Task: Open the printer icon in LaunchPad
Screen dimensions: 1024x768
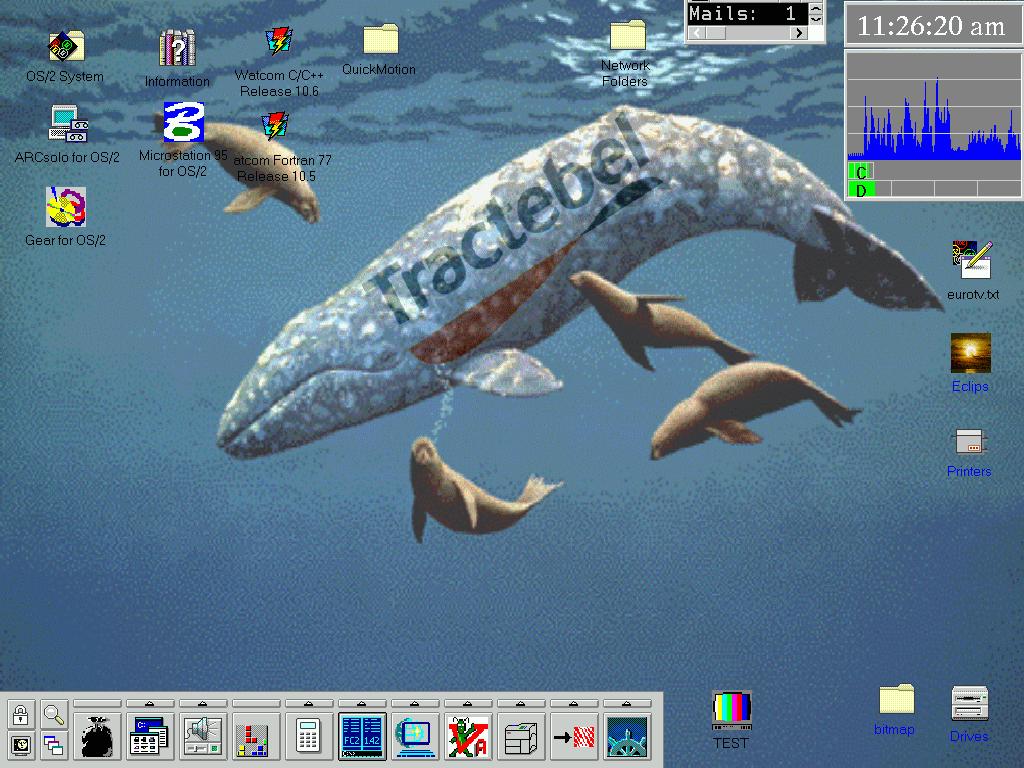Action: click(x=520, y=737)
